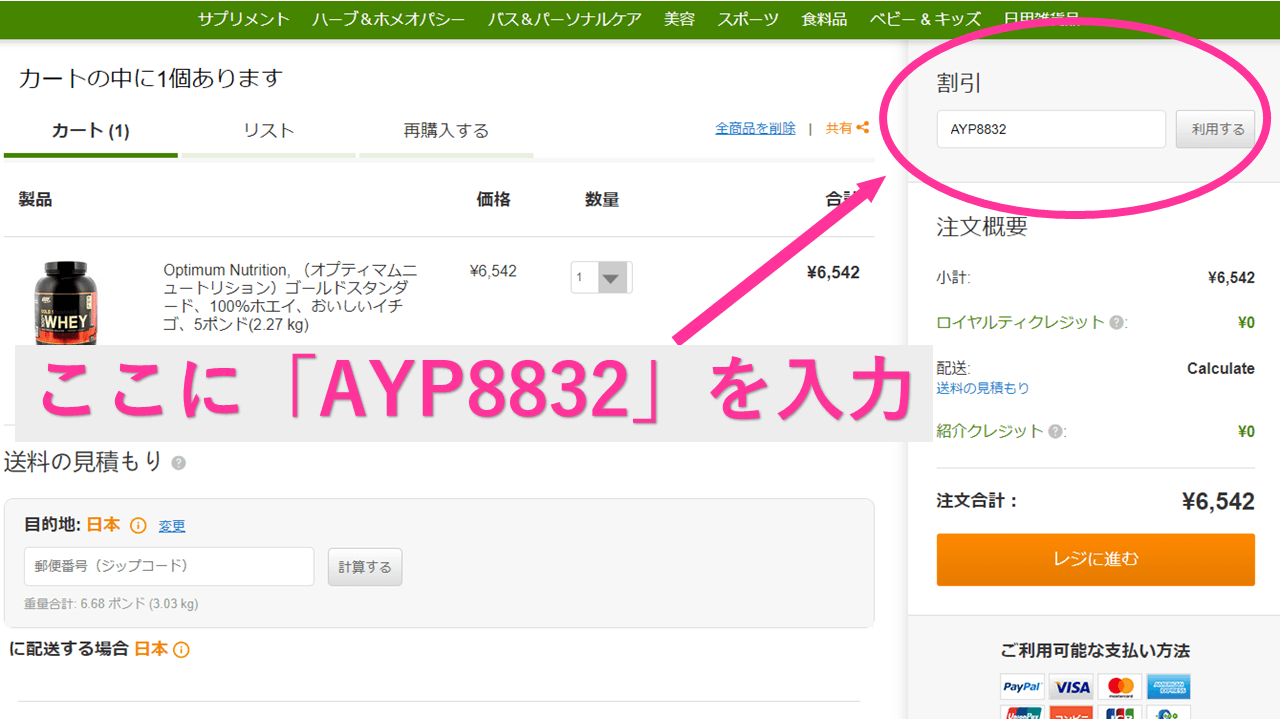Click help icon next to ロイヤルティクレジット
1280x720 pixels.
click(x=1118, y=323)
